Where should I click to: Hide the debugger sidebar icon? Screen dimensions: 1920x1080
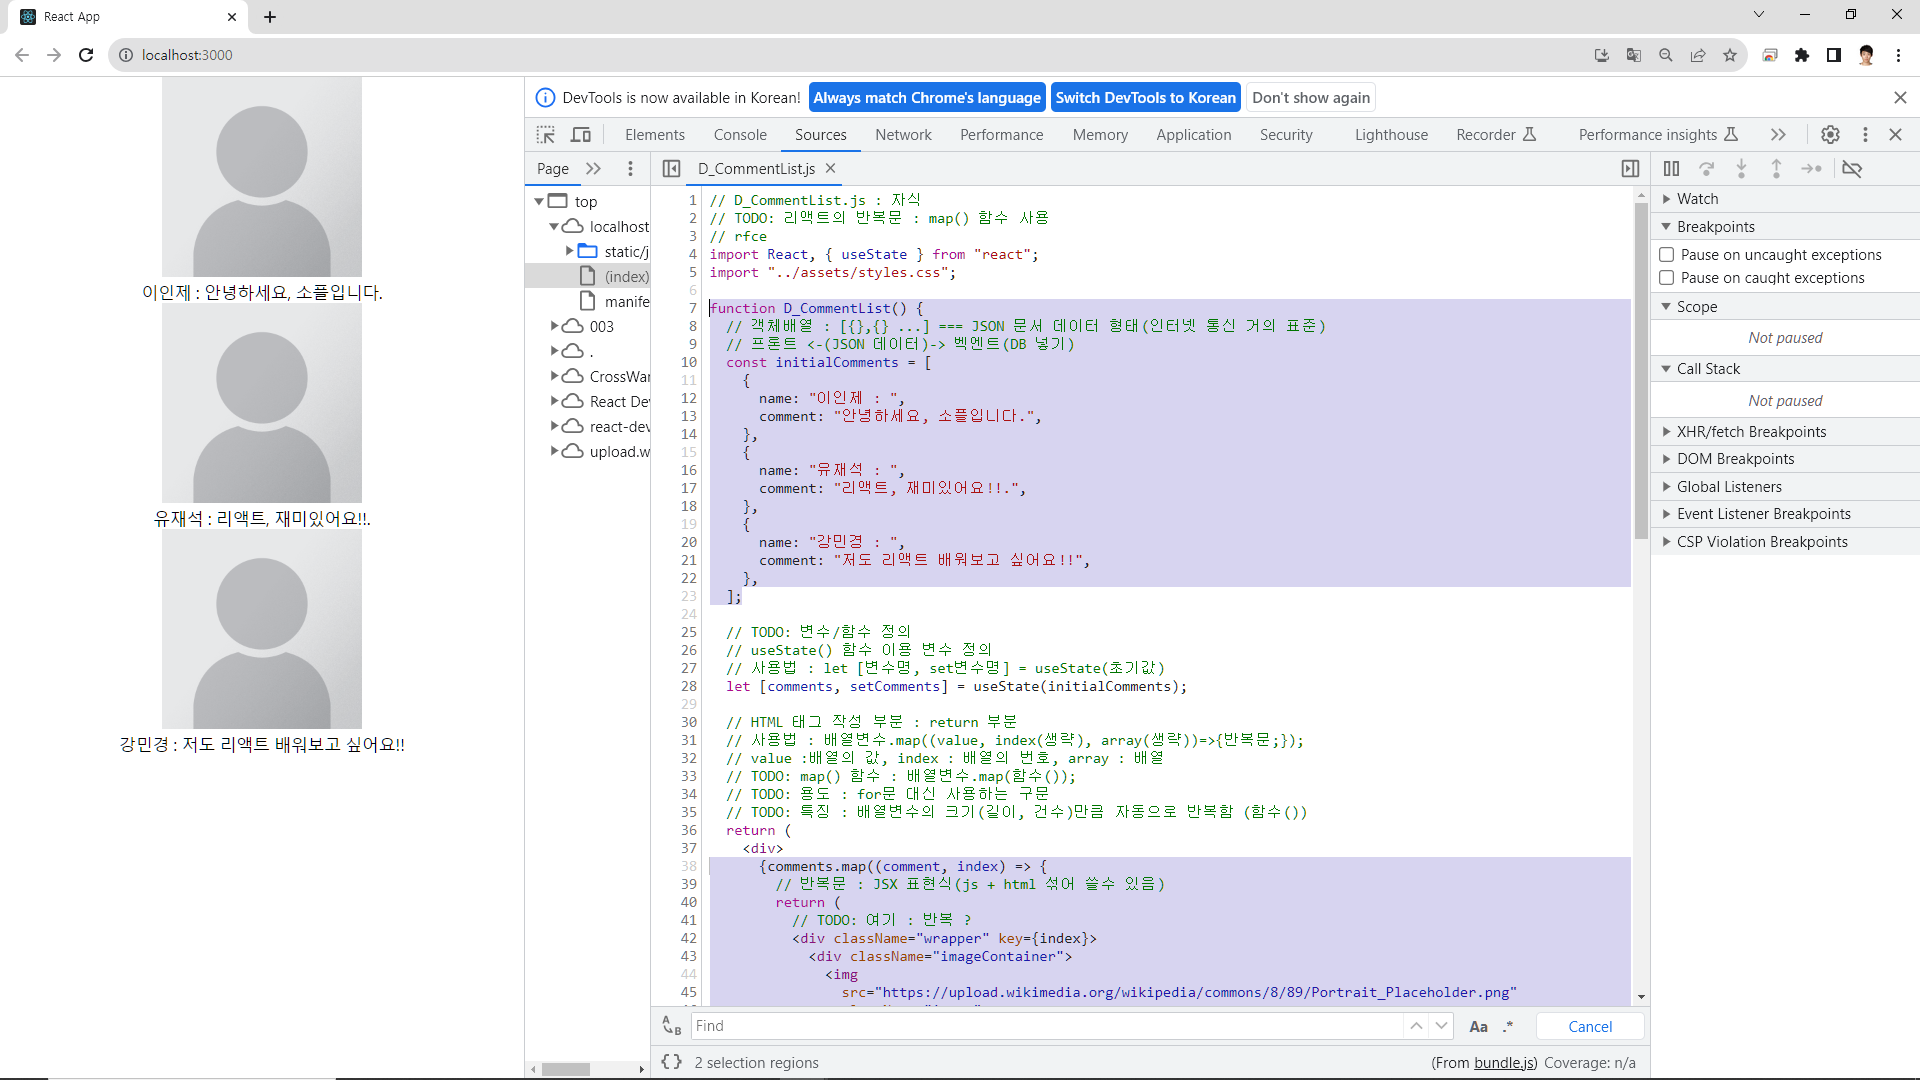point(1630,169)
